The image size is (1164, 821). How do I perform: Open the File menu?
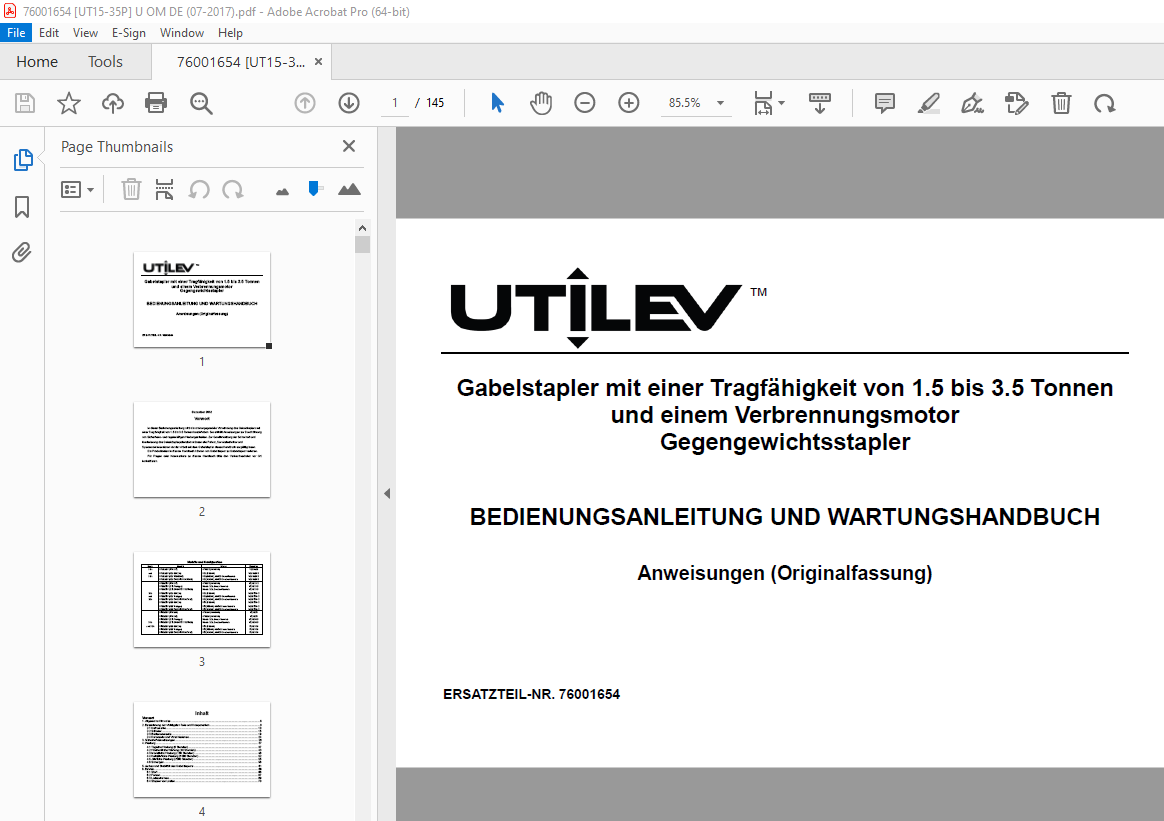(x=16, y=33)
